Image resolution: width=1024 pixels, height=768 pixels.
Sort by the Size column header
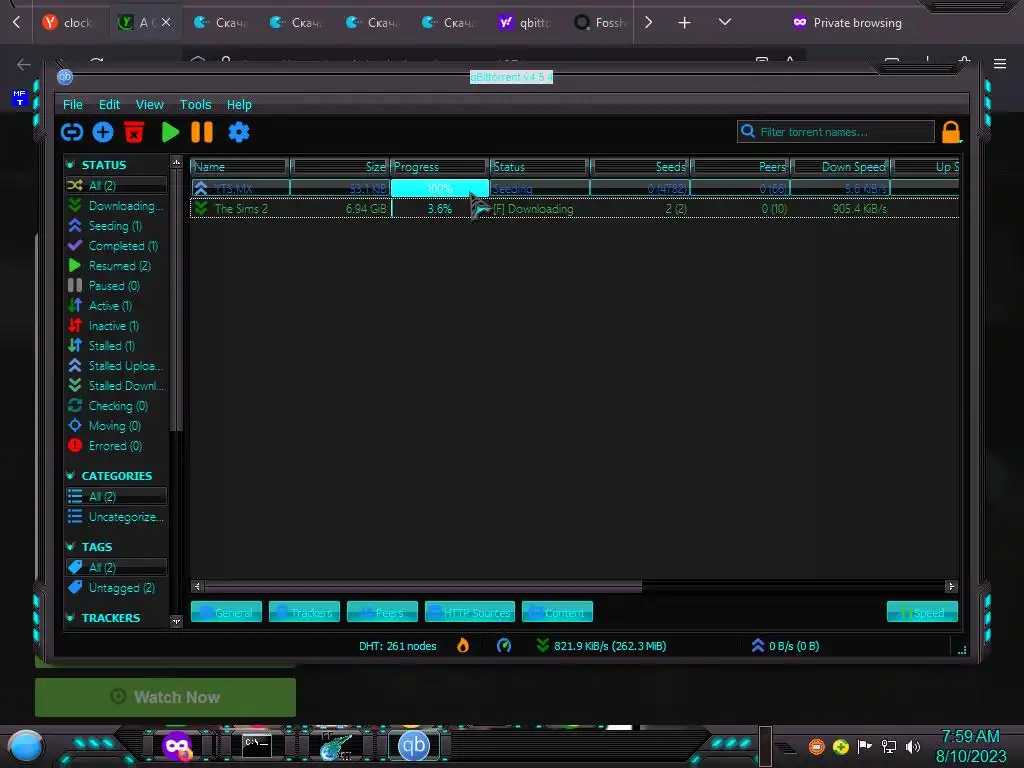340,167
